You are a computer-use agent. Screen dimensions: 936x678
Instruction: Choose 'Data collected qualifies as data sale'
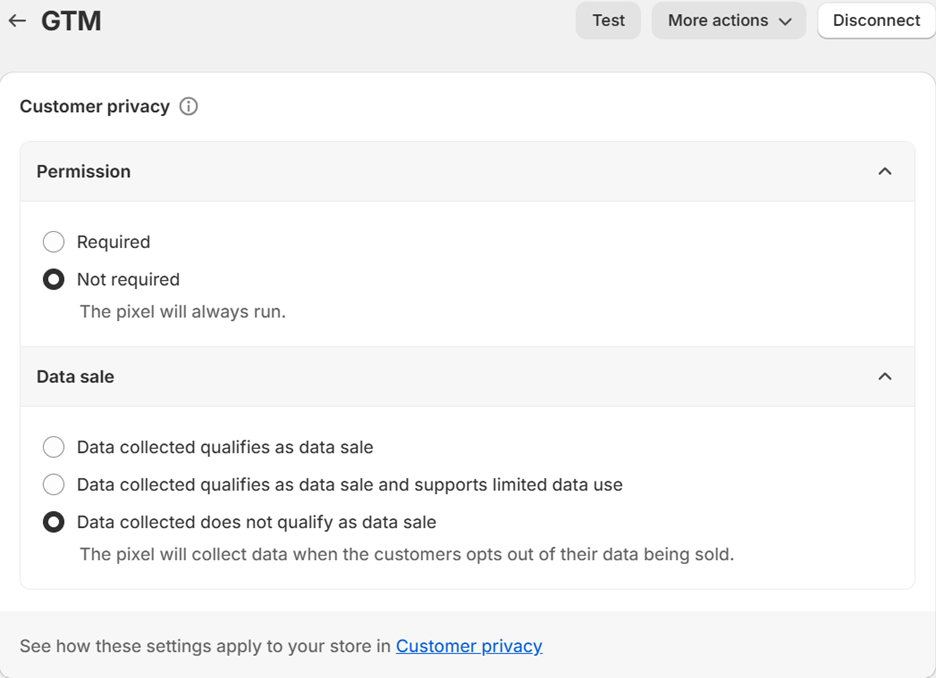pyautogui.click(x=54, y=447)
